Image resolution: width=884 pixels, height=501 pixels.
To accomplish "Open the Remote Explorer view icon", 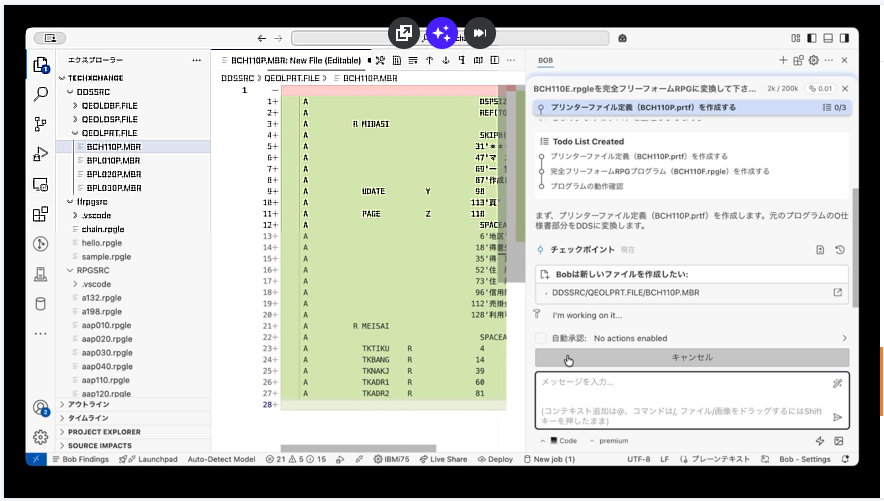I will point(41,184).
